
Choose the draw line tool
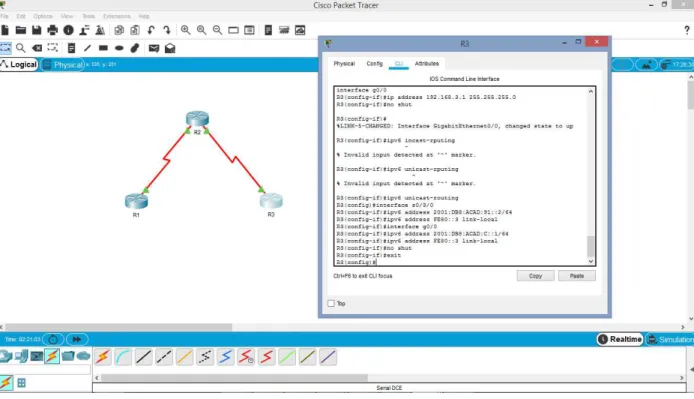(x=87, y=48)
